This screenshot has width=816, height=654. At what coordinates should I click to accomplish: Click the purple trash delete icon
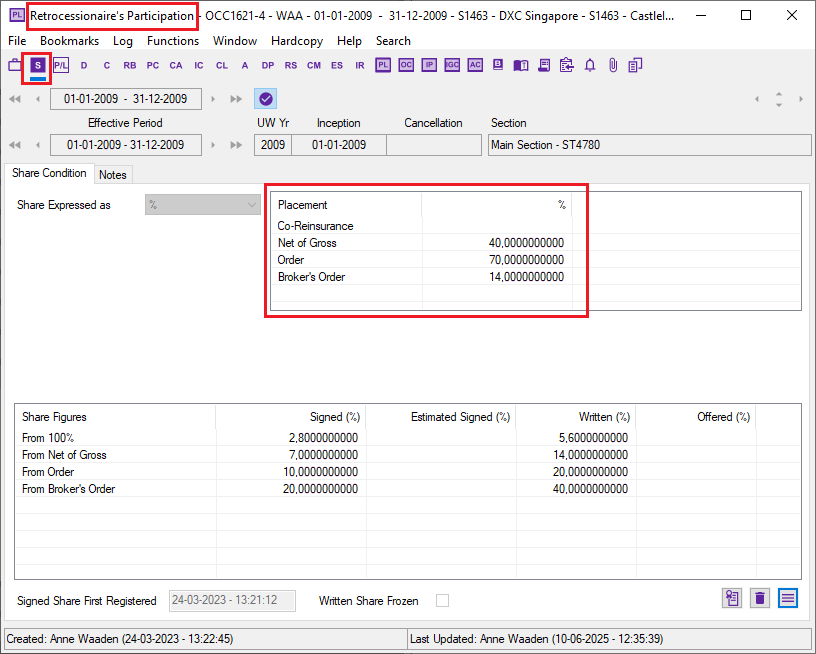760,598
